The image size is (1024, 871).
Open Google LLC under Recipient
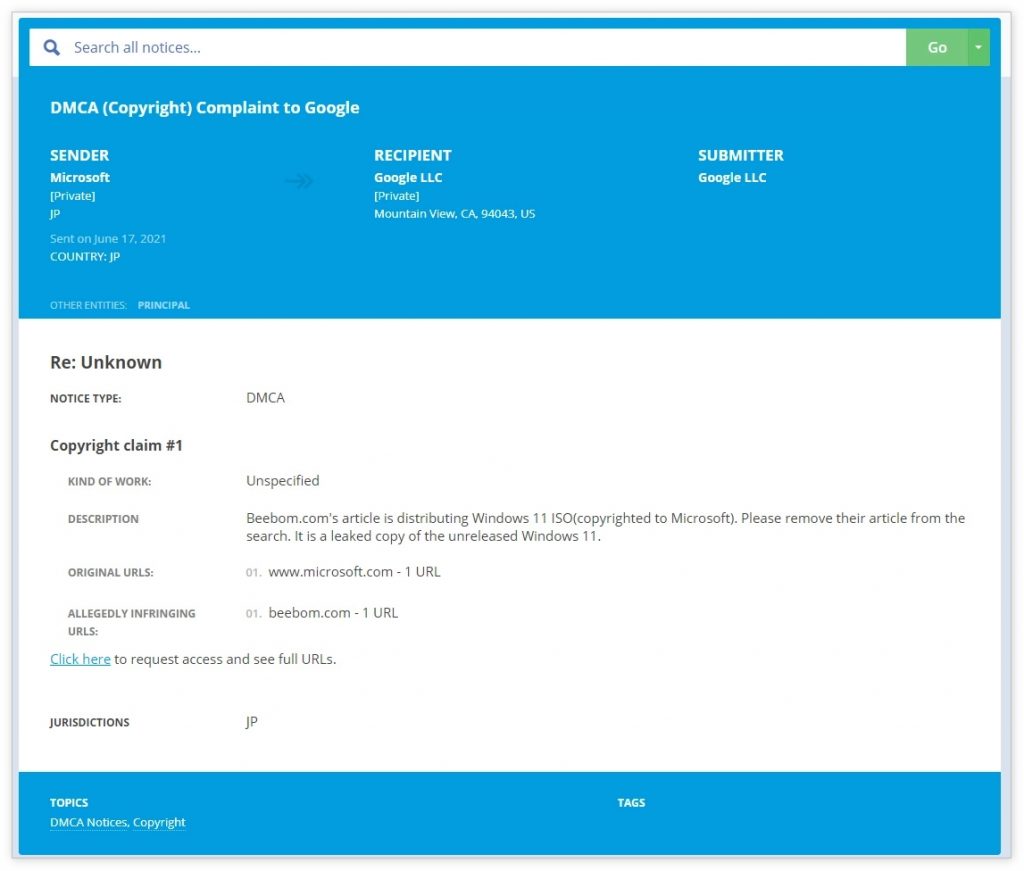pos(408,177)
